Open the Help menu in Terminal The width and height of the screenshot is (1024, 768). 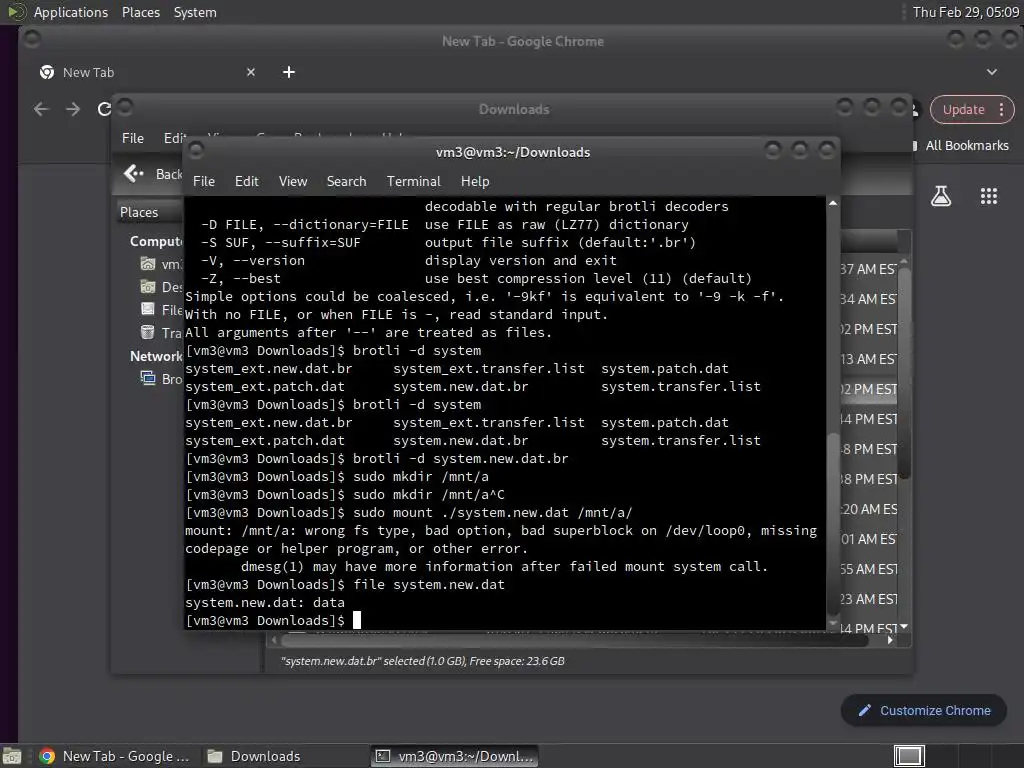tap(475, 182)
